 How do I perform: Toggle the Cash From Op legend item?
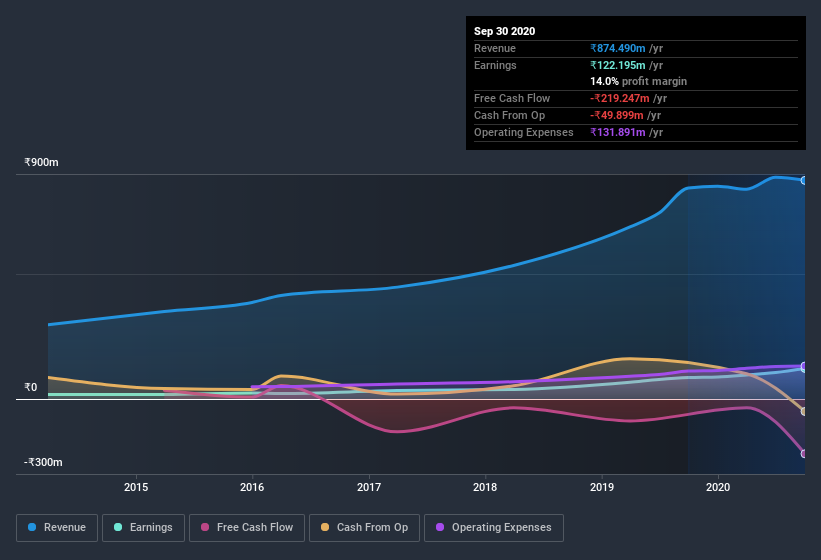coord(362,527)
